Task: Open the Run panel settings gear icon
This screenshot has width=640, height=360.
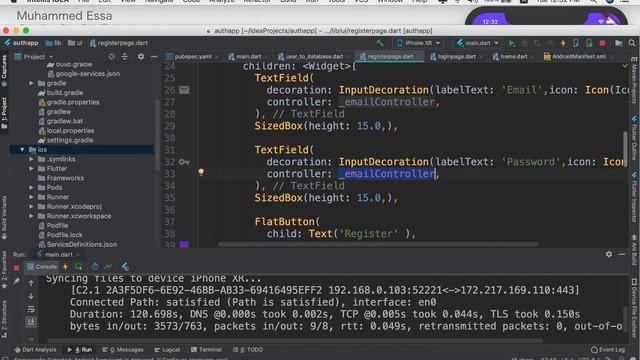Action: pyautogui.click(x=609, y=254)
